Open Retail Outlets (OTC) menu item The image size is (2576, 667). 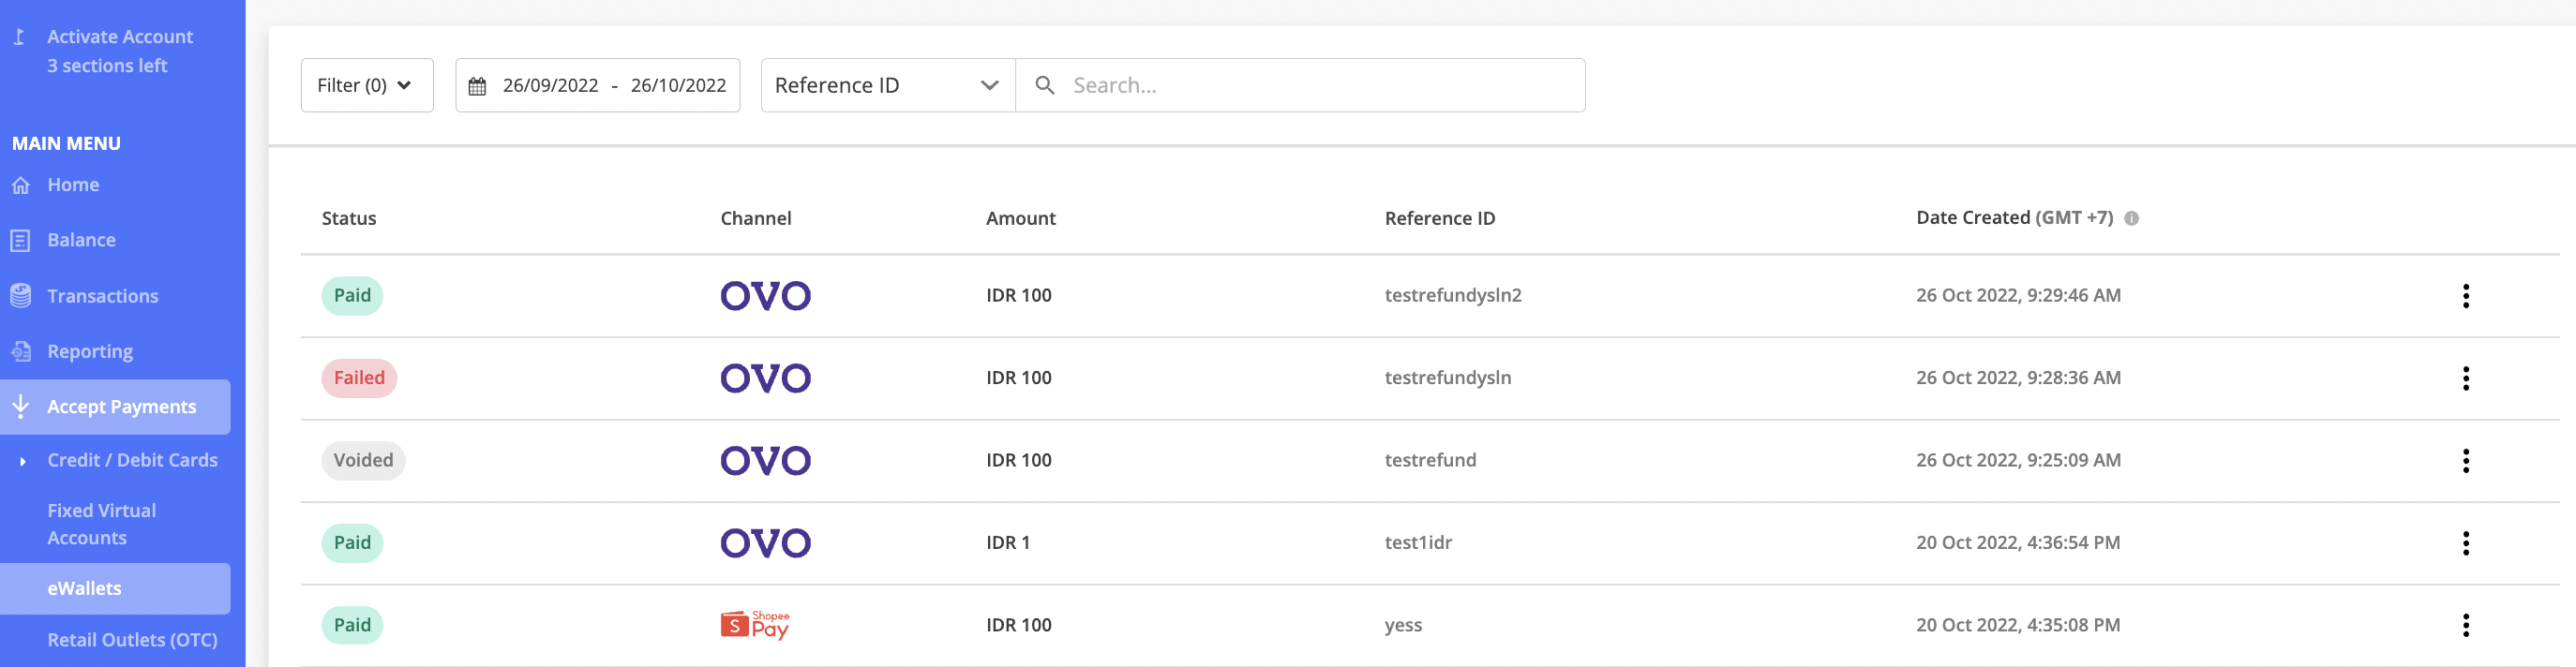132,640
